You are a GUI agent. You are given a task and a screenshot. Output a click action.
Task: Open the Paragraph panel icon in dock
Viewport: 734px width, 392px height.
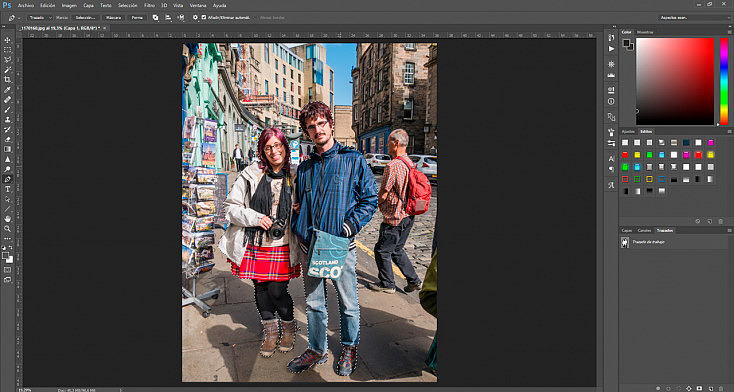[611, 169]
